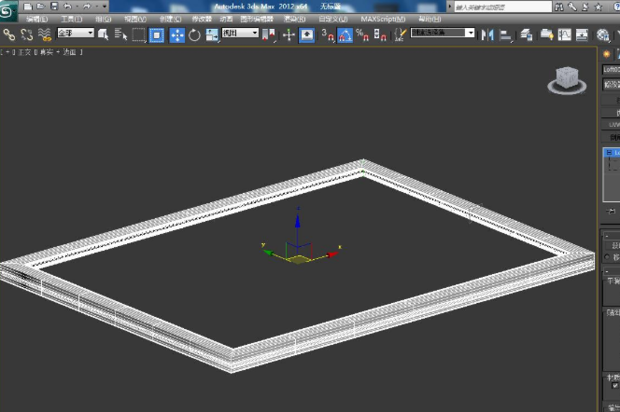Open the Schematic View icon
This screenshot has width=620, height=412.
coord(582,35)
